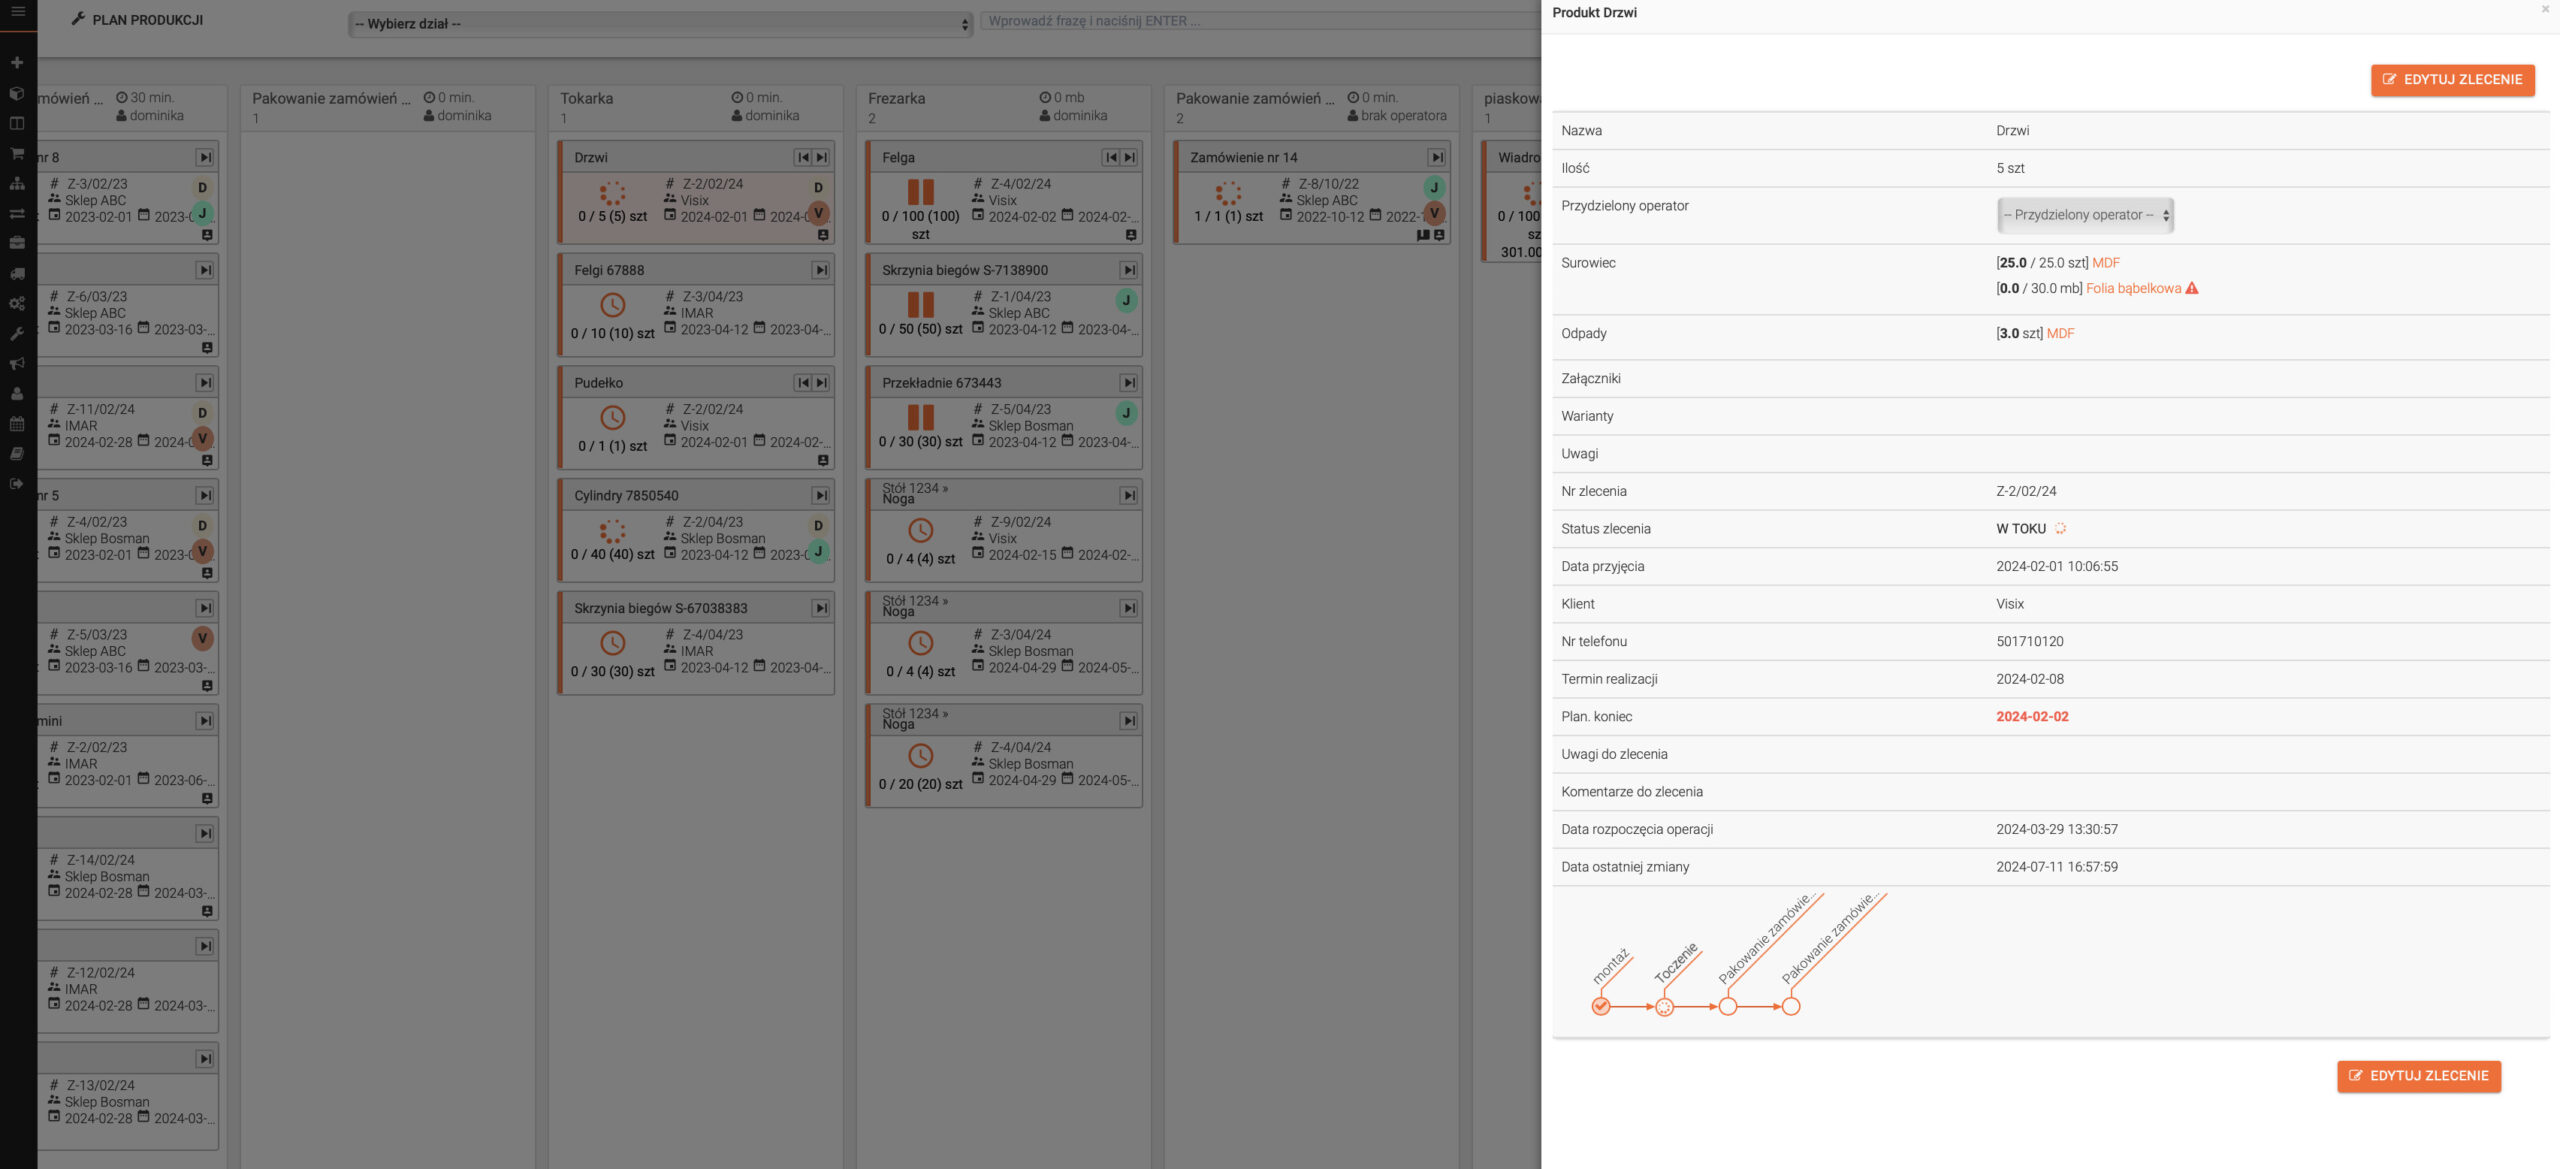Viewport: 2560px width, 1169px height.
Task: Open the truck delivery sidebar icon
Action: [17, 273]
